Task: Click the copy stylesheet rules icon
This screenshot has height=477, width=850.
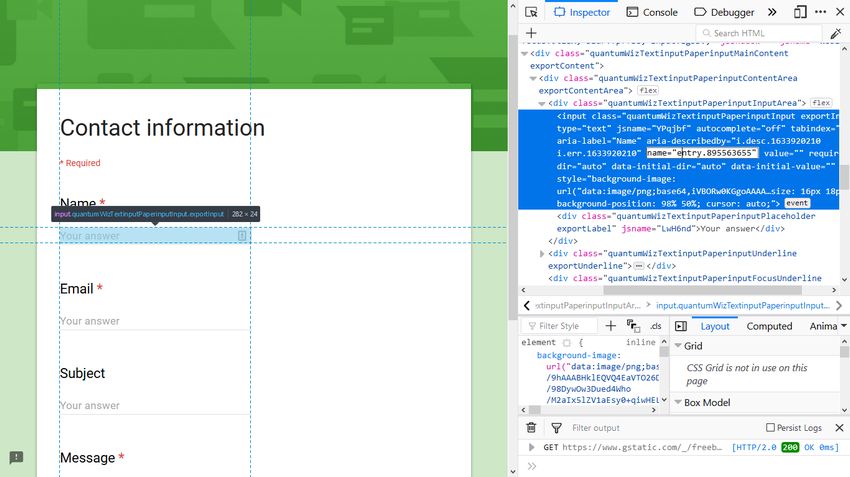Action: pos(633,326)
